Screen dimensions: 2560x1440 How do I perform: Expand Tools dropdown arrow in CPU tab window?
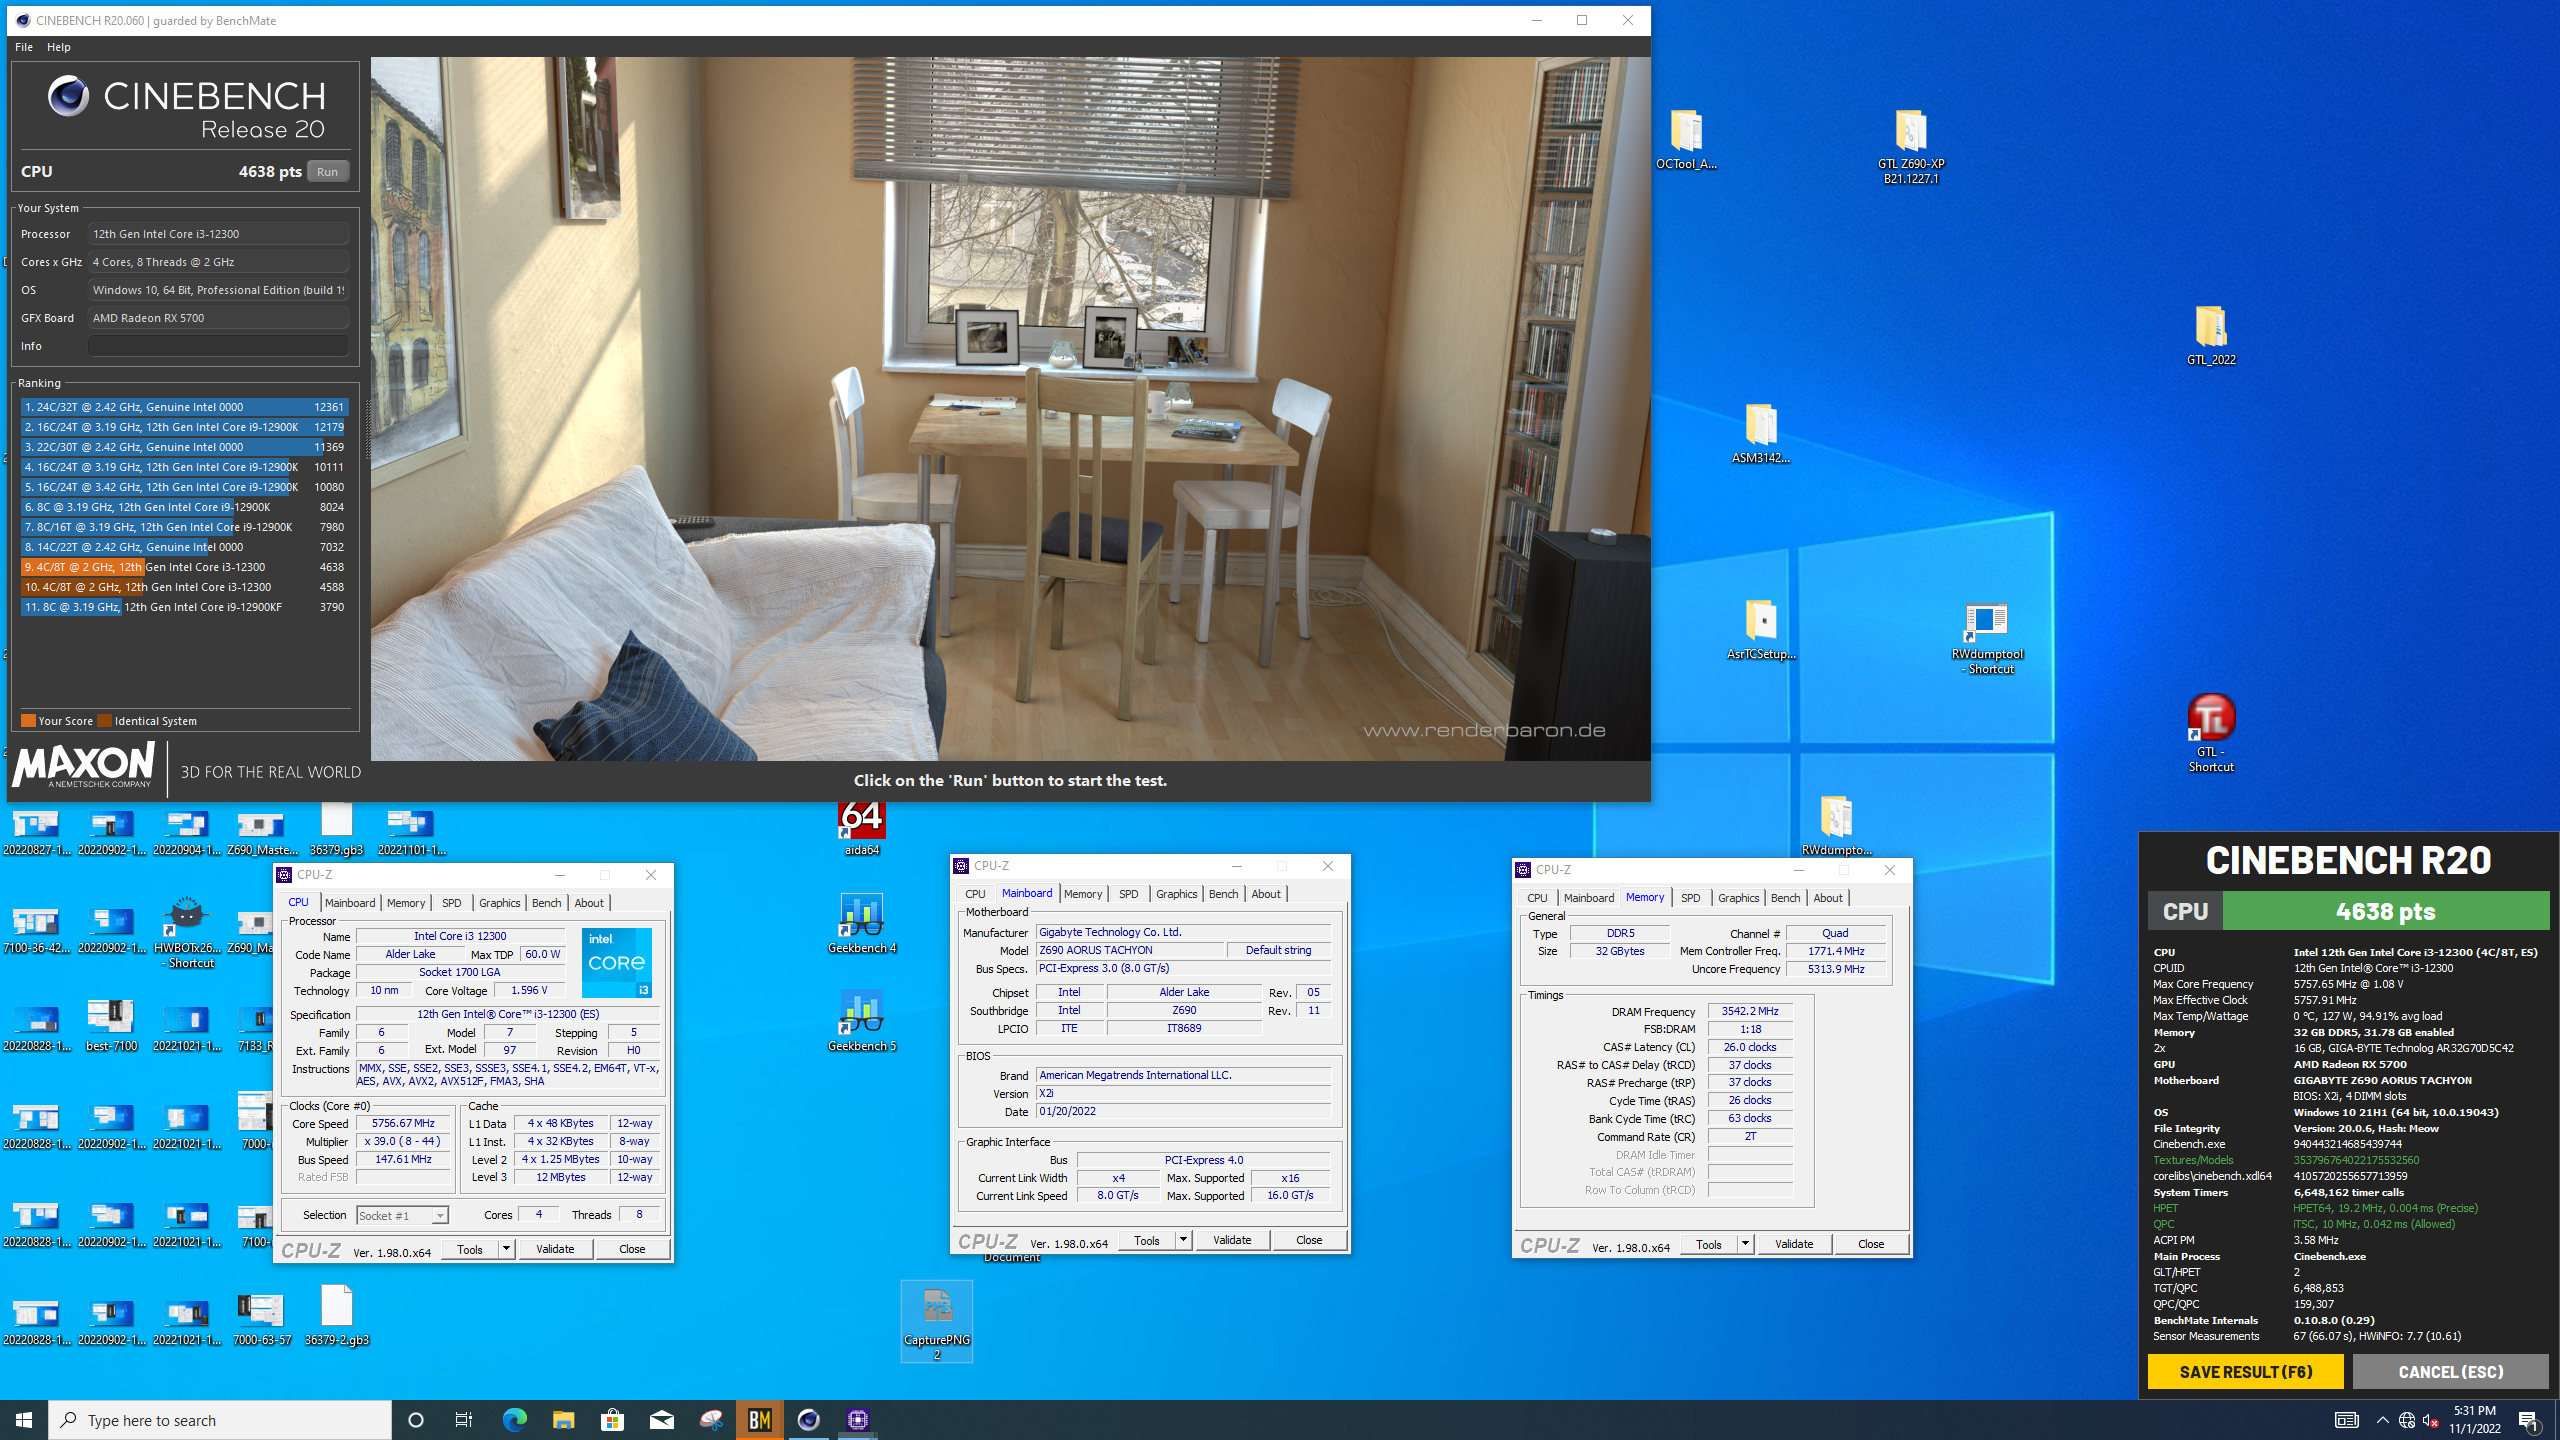tap(506, 1249)
